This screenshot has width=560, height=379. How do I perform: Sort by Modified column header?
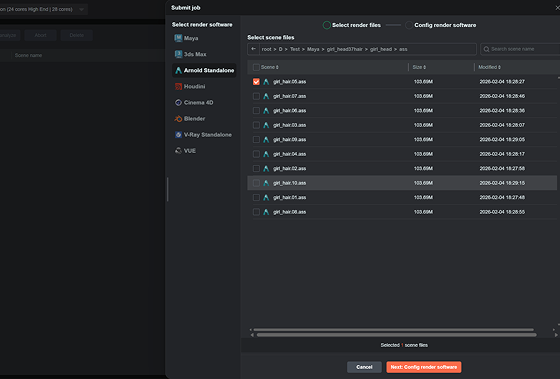pyautogui.click(x=489, y=67)
